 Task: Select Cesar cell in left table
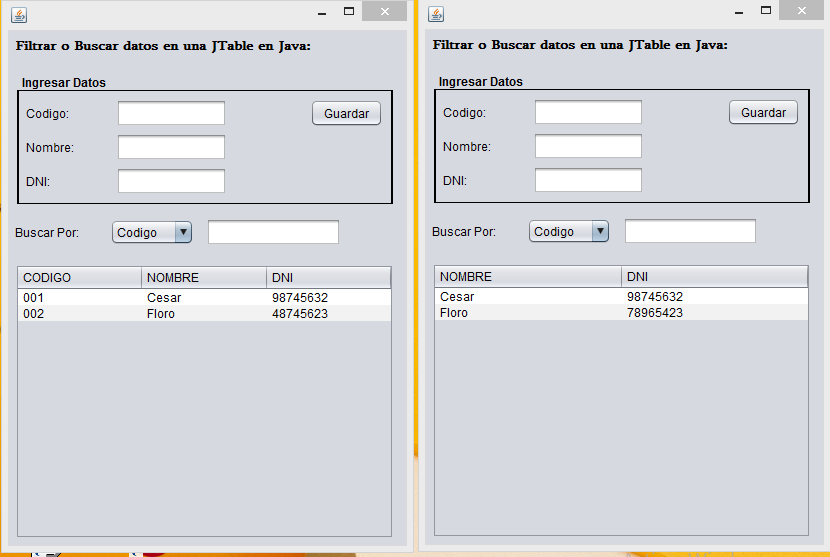pos(204,298)
